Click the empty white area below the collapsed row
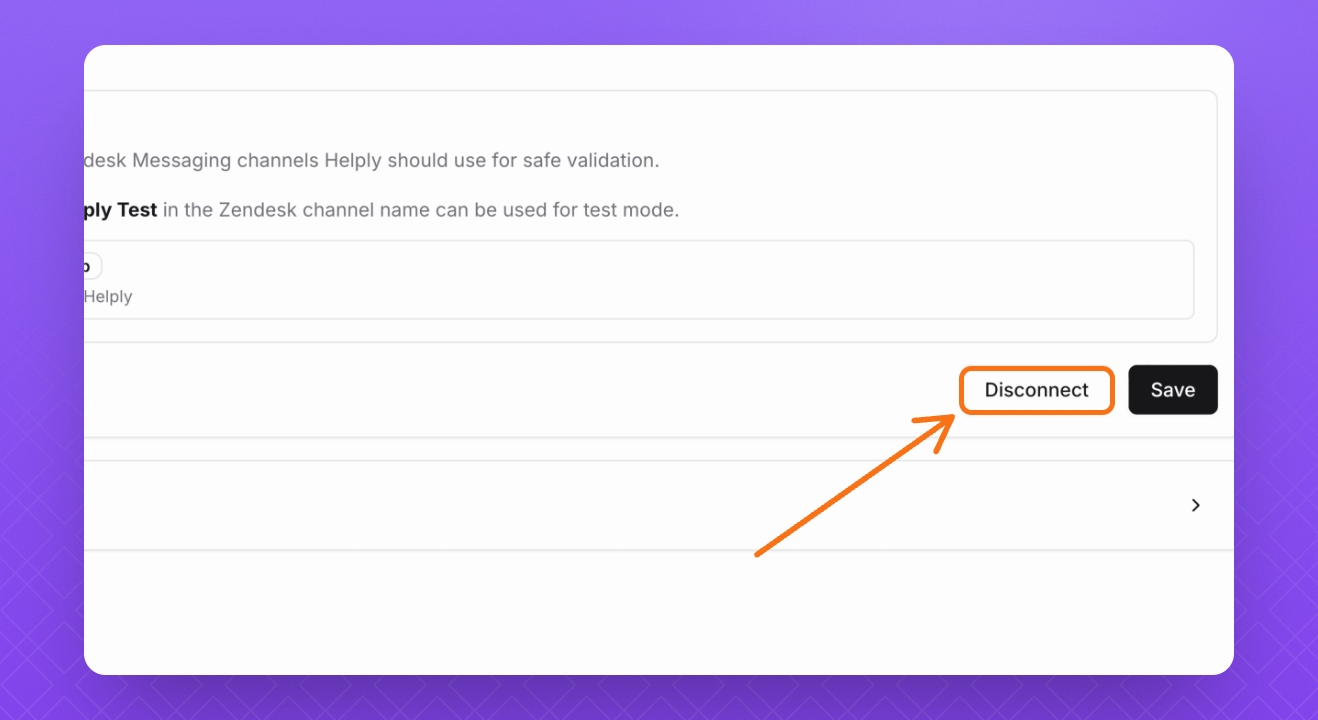The width and height of the screenshot is (1318, 720). pyautogui.click(x=640, y=610)
